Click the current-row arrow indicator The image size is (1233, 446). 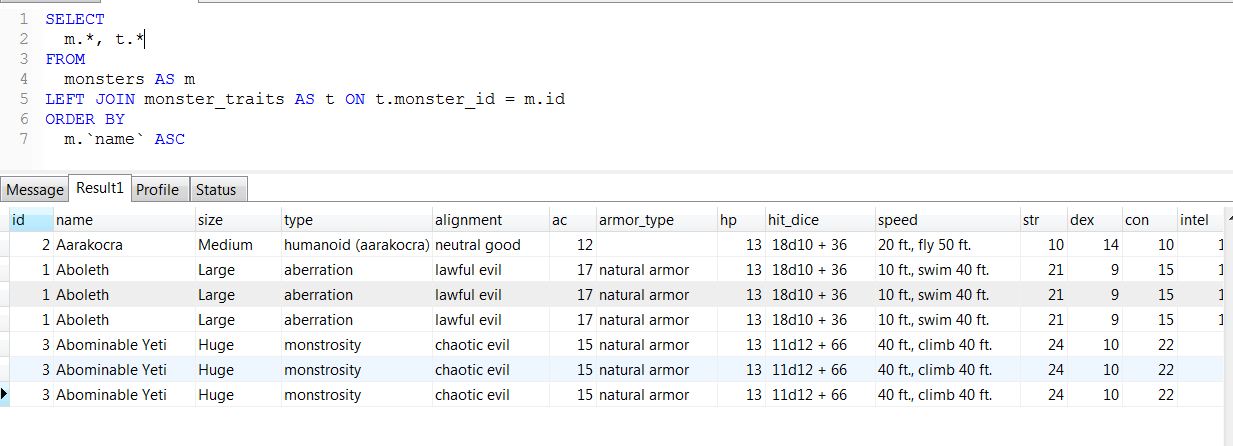coord(5,394)
